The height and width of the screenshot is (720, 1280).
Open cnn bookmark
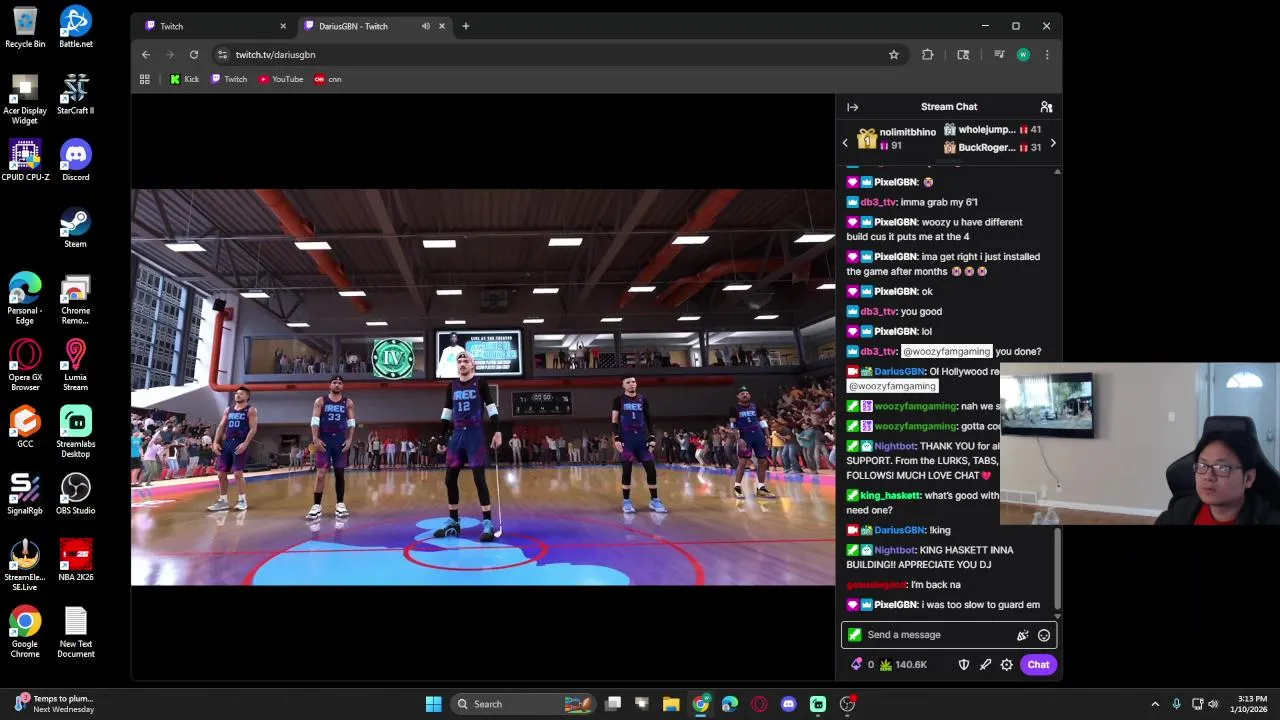(328, 79)
